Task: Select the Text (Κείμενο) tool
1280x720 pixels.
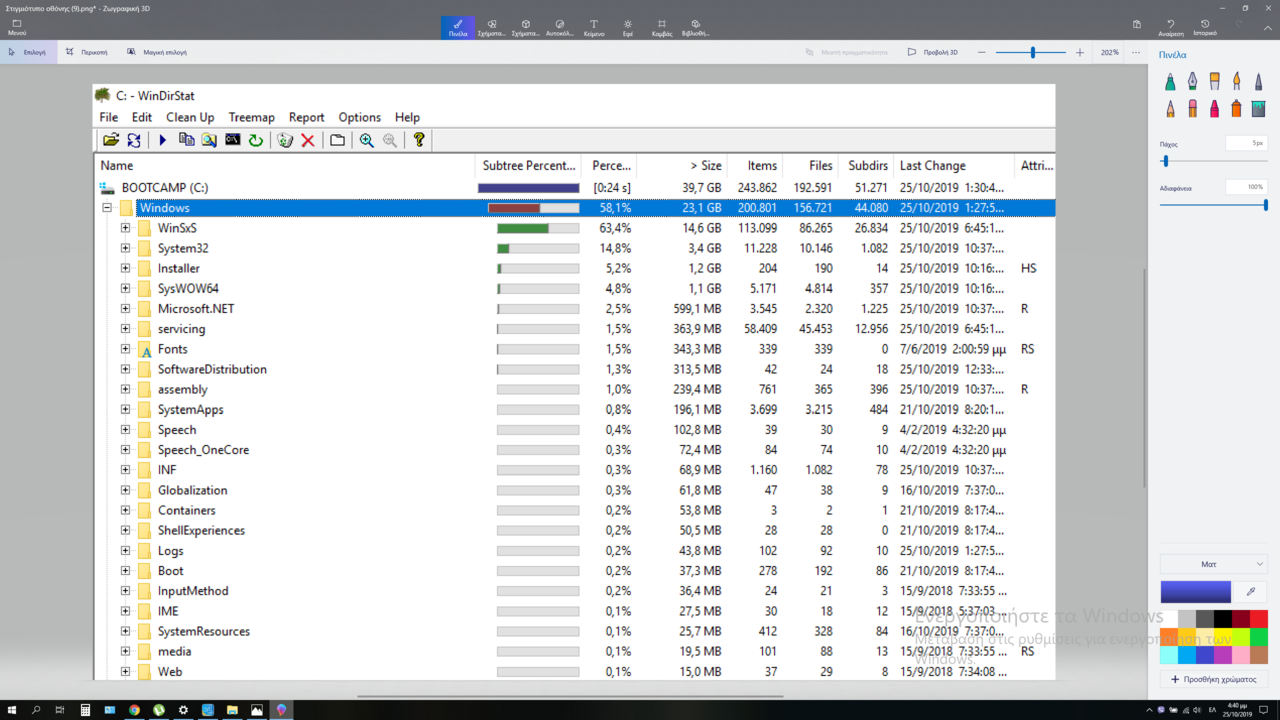Action: coord(593,27)
